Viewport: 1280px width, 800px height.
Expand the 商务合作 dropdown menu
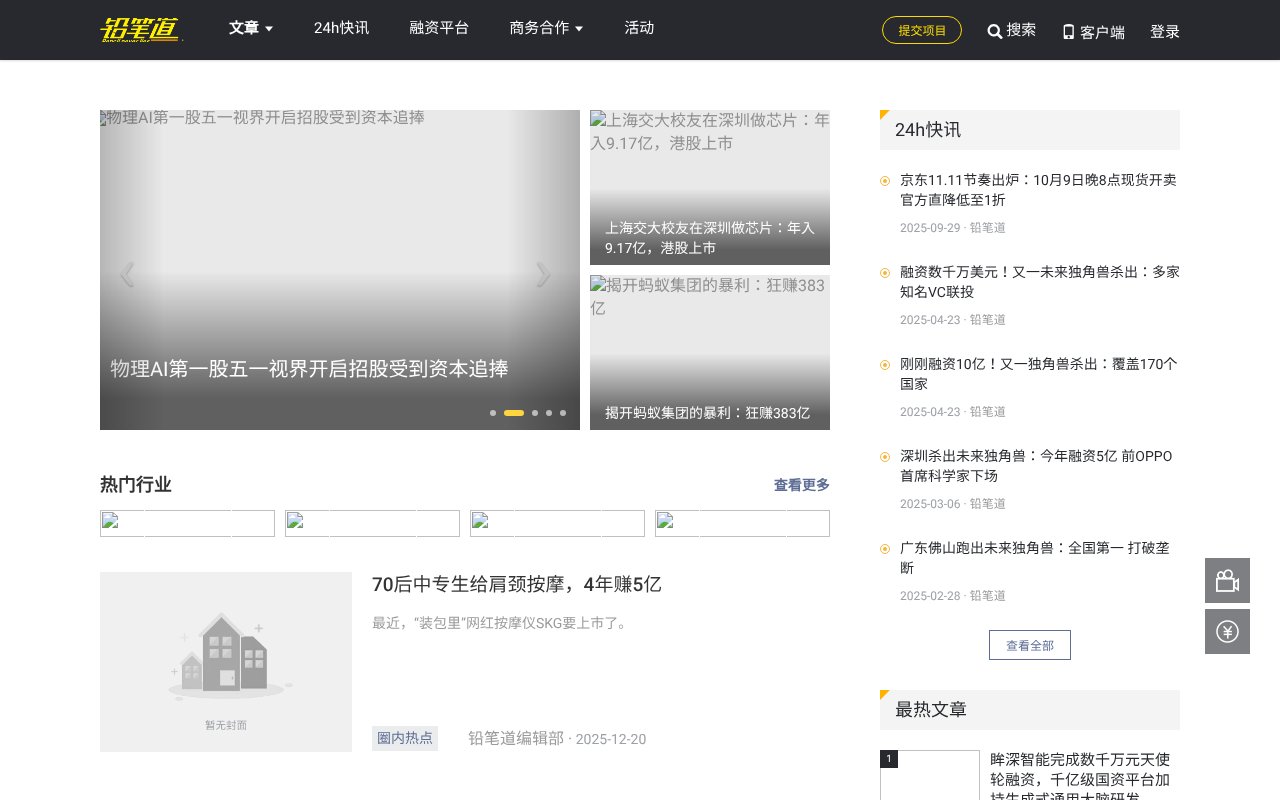545,28
